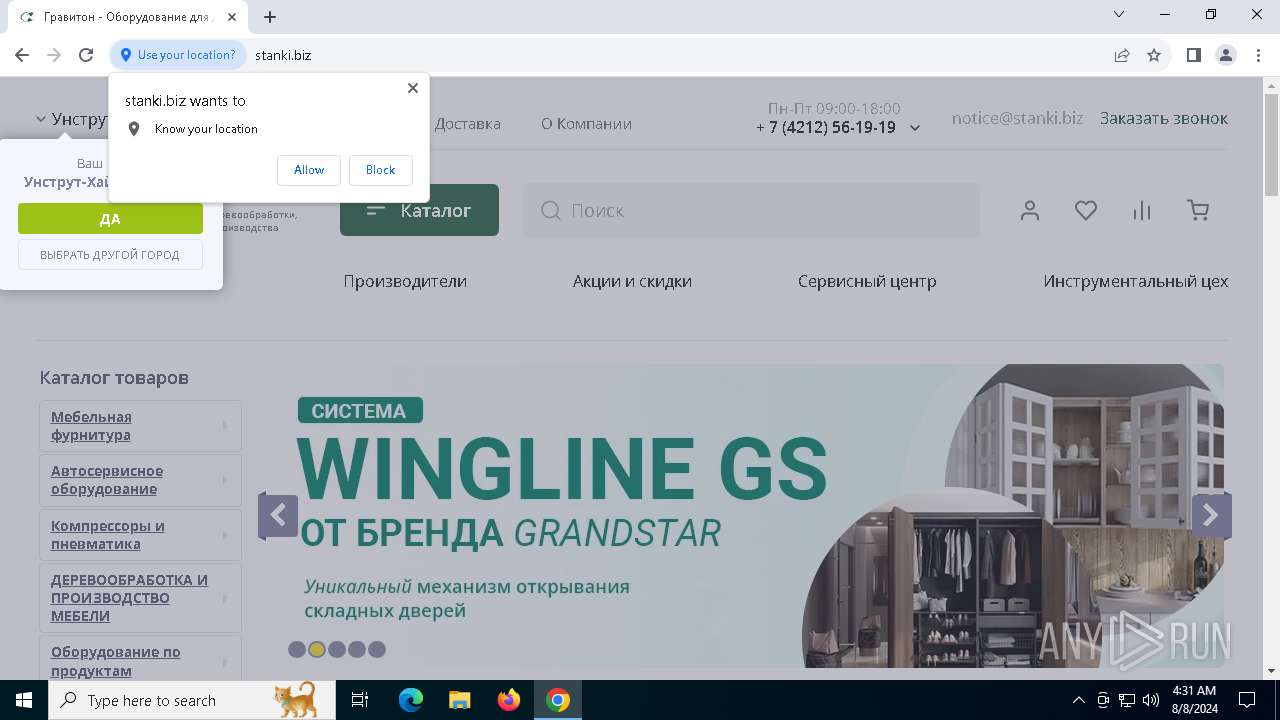
Task: Select the first slider pagination dot
Action: [296, 649]
